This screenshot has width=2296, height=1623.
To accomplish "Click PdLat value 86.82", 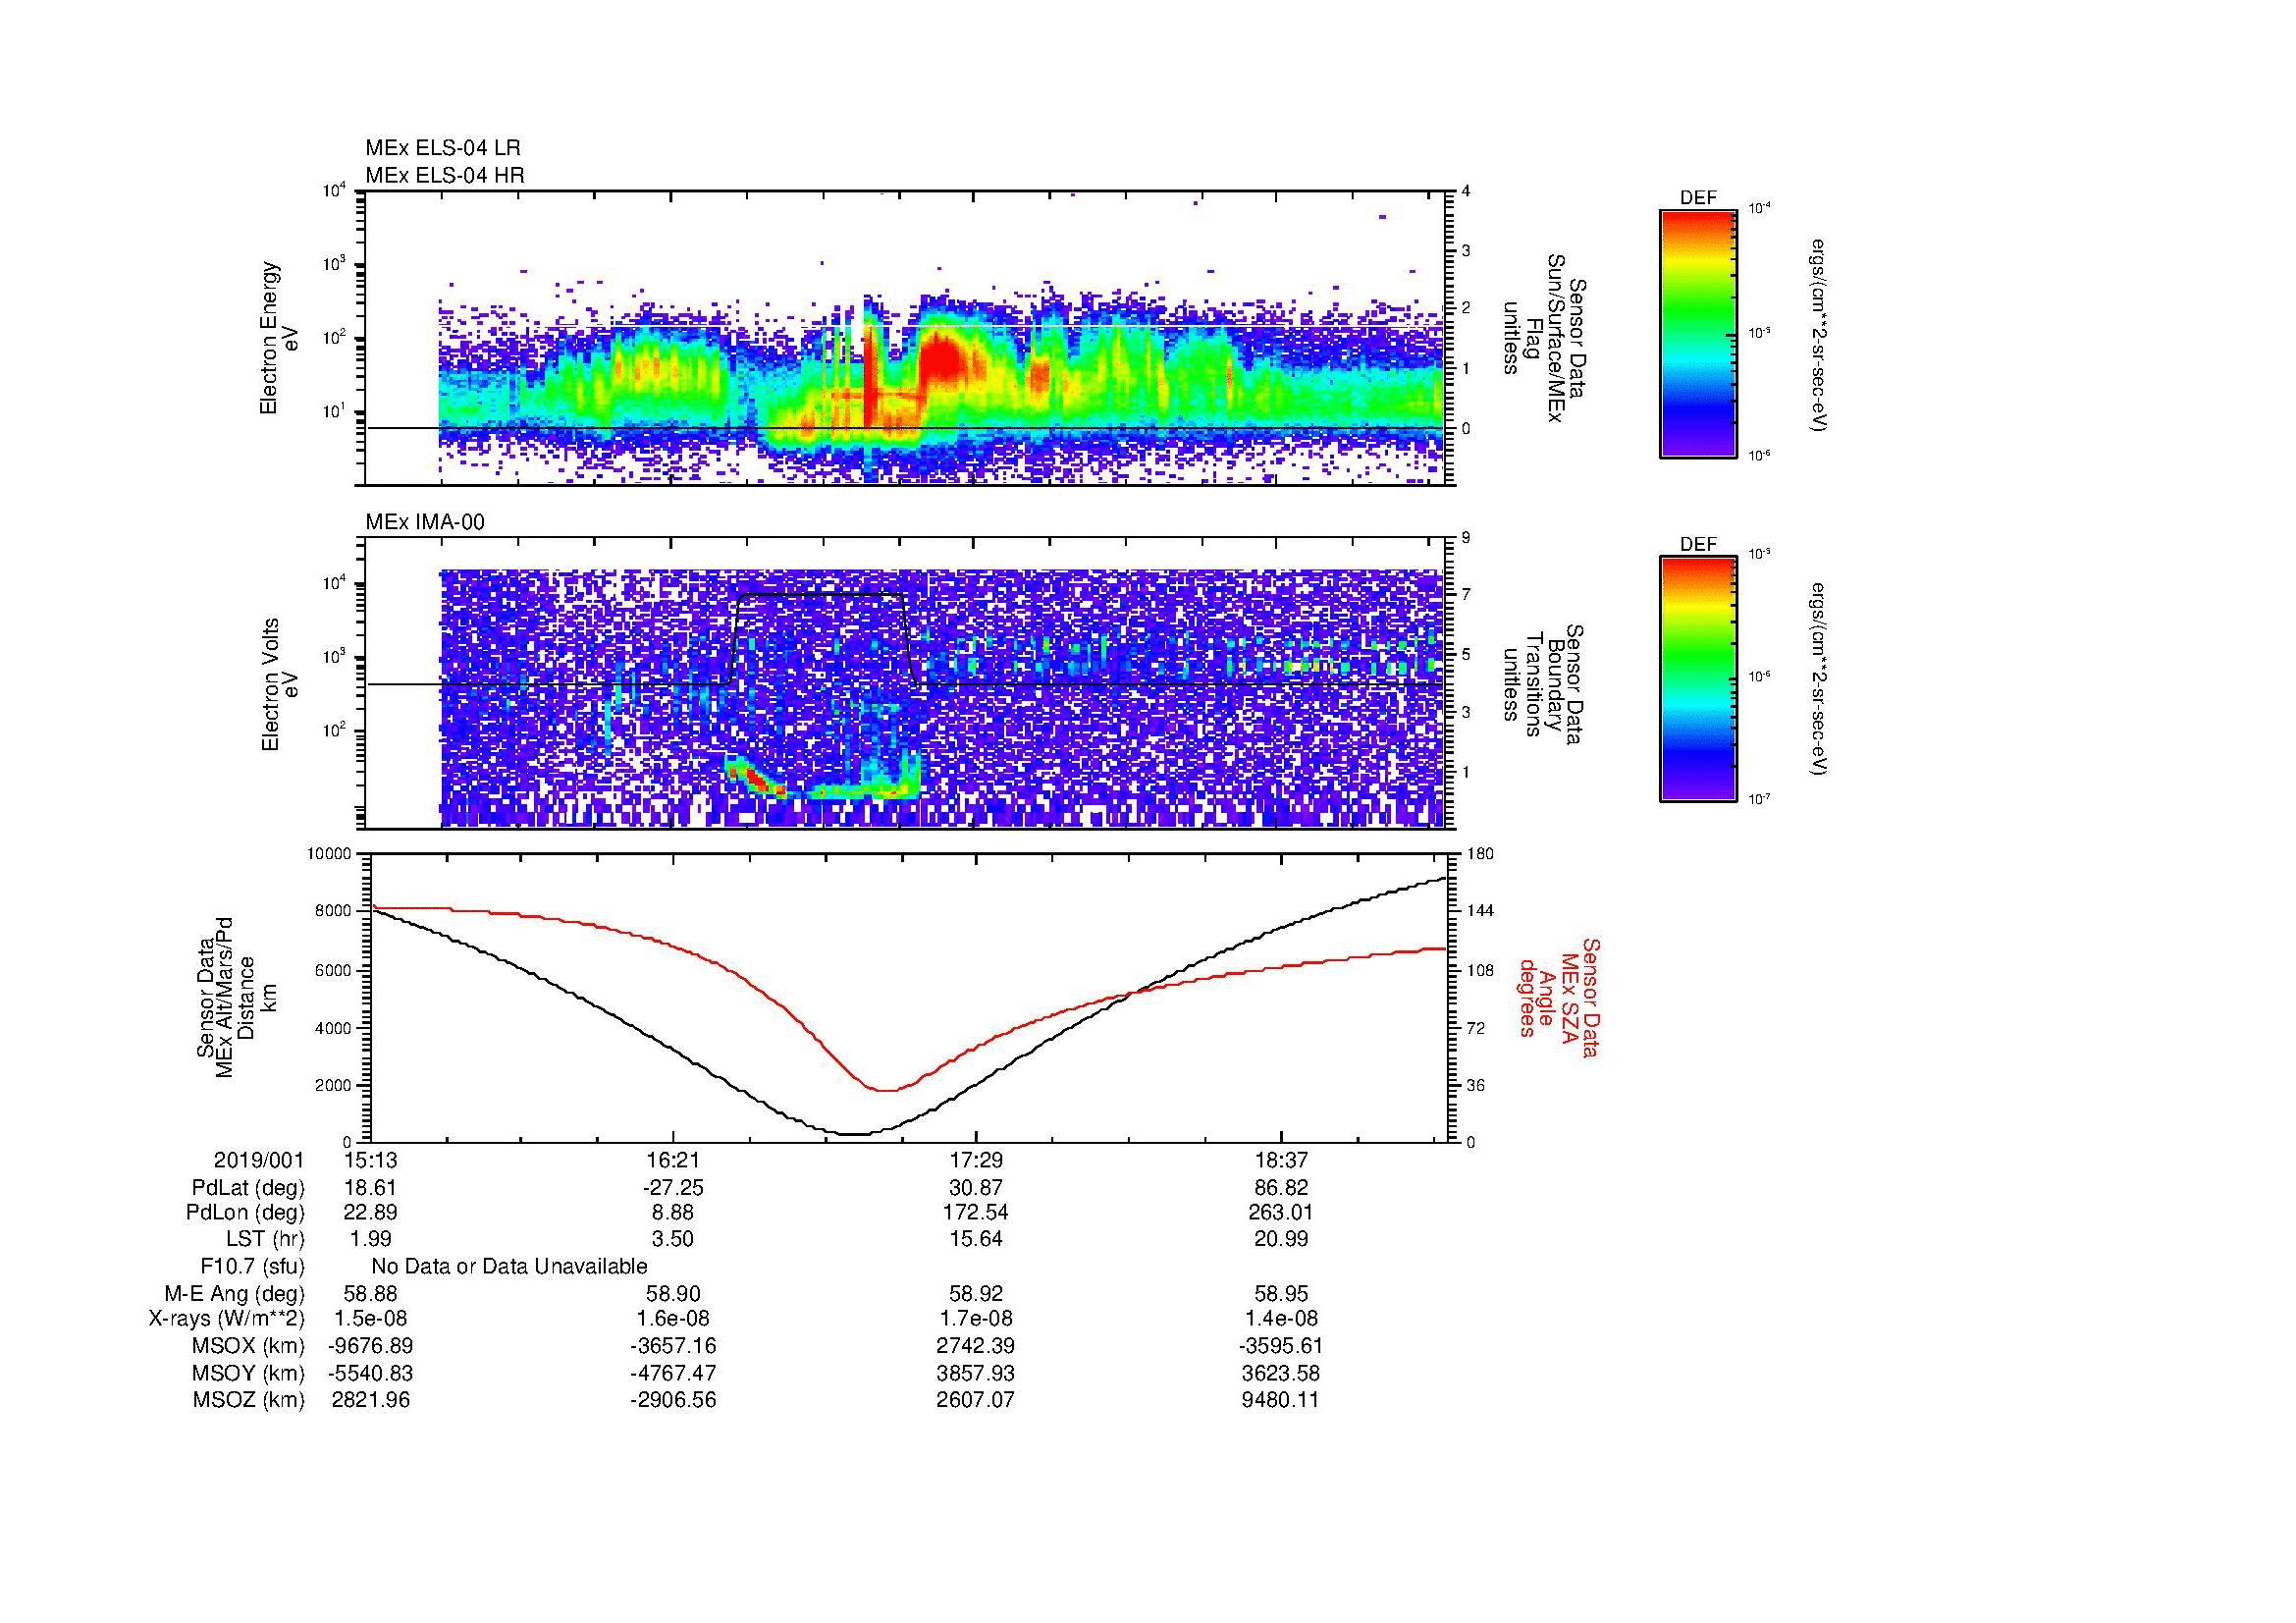I will 1281,1188.
